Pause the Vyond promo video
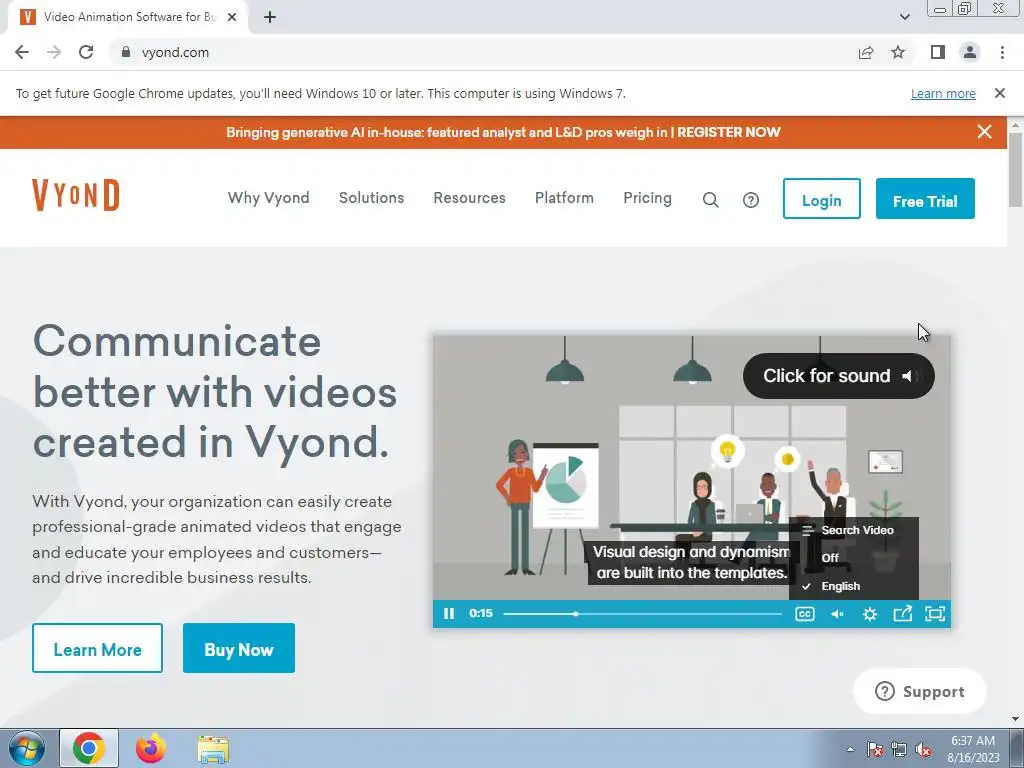This screenshot has height=768, width=1024. point(449,614)
